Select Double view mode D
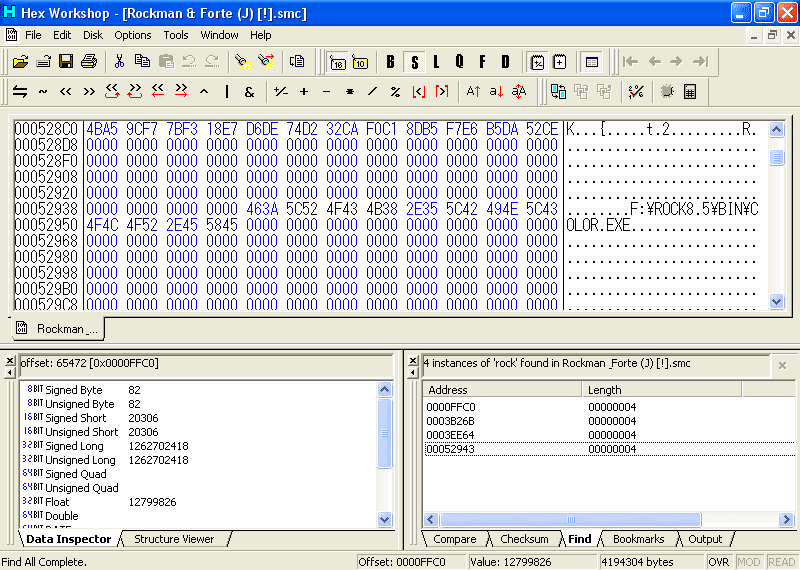 [505, 62]
